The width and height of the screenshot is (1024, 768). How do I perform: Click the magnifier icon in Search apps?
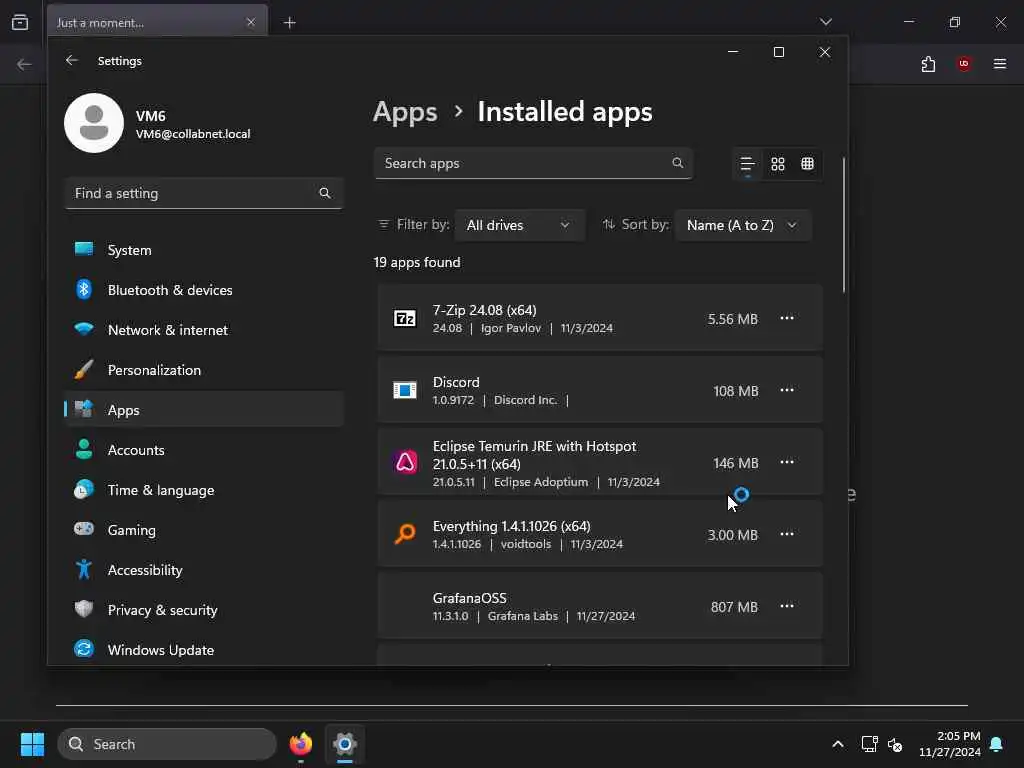pyautogui.click(x=678, y=163)
